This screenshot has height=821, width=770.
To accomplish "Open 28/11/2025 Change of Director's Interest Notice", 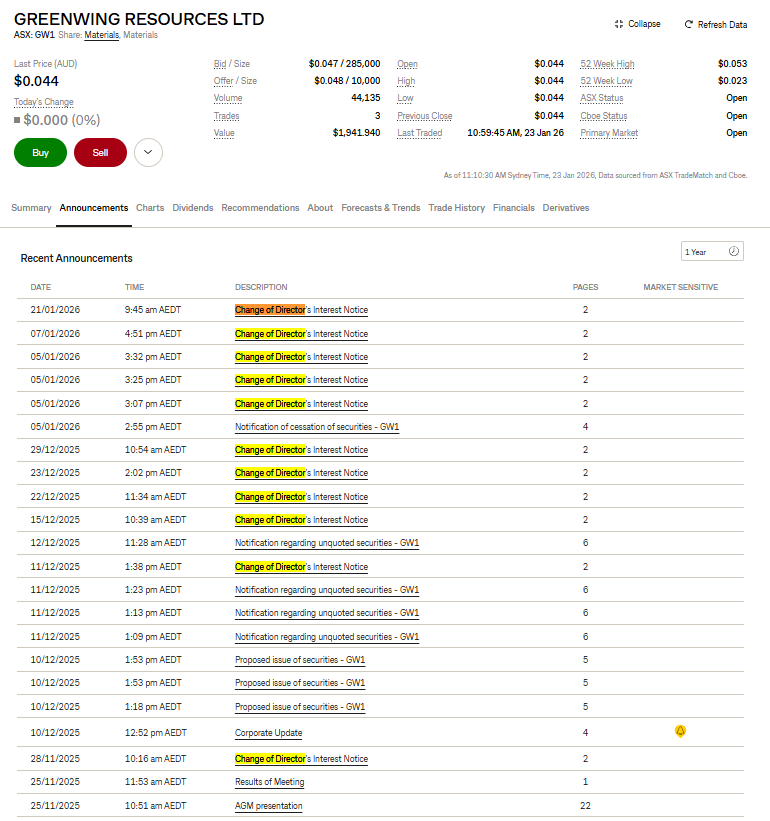I will 302,759.
